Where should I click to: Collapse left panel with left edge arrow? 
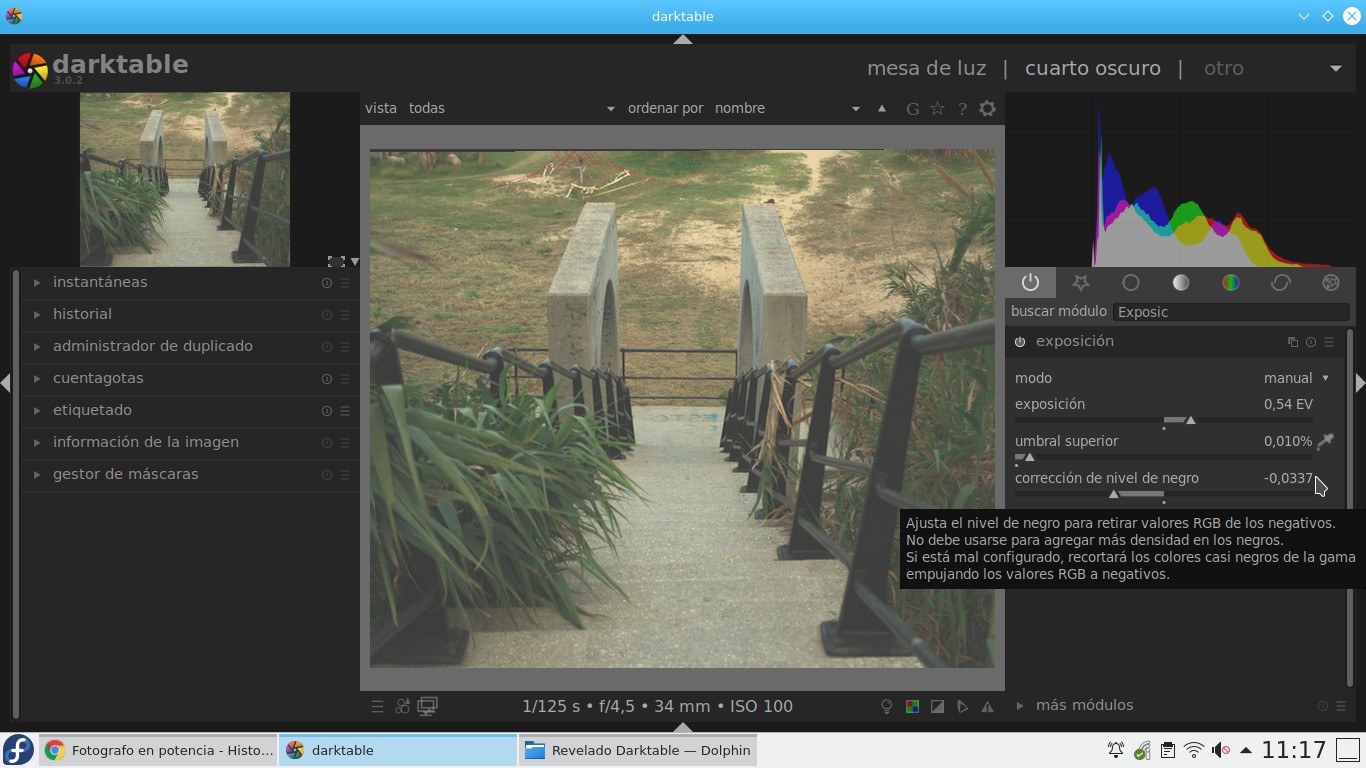click(6, 383)
